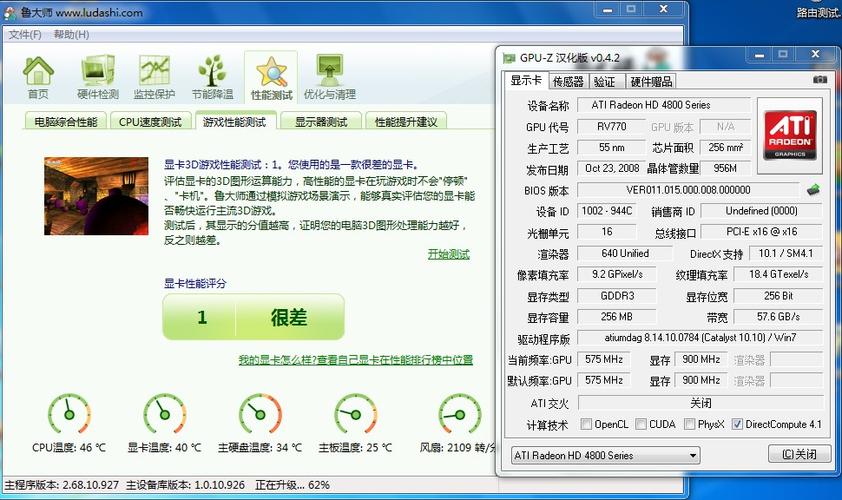842x500 pixels.
Task: Toggle the OpenCL checkbox
Action: tap(586, 424)
